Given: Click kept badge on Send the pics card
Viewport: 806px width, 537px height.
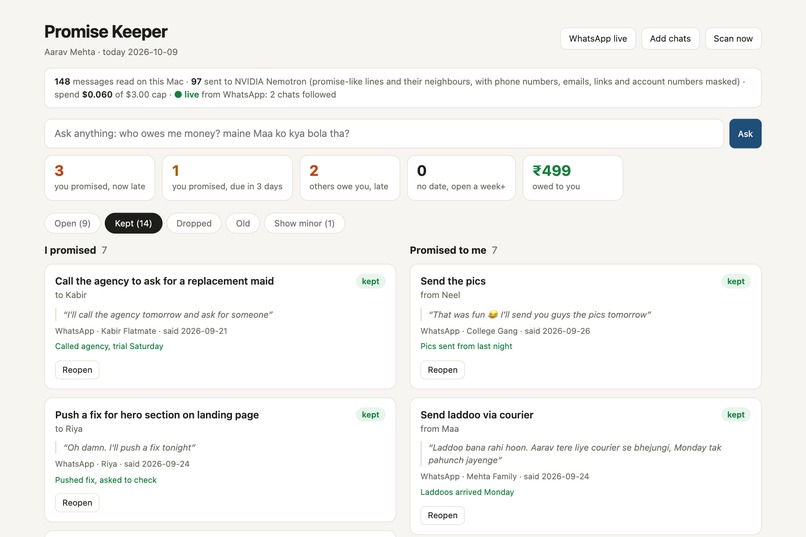Looking at the screenshot, I should 736,281.
